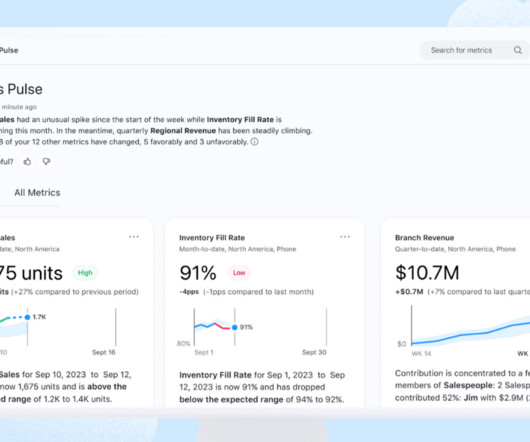Click 'Quarter-to-date, North America, Phone' subtitle
Viewport: 530px width, 442px height.
455,249
